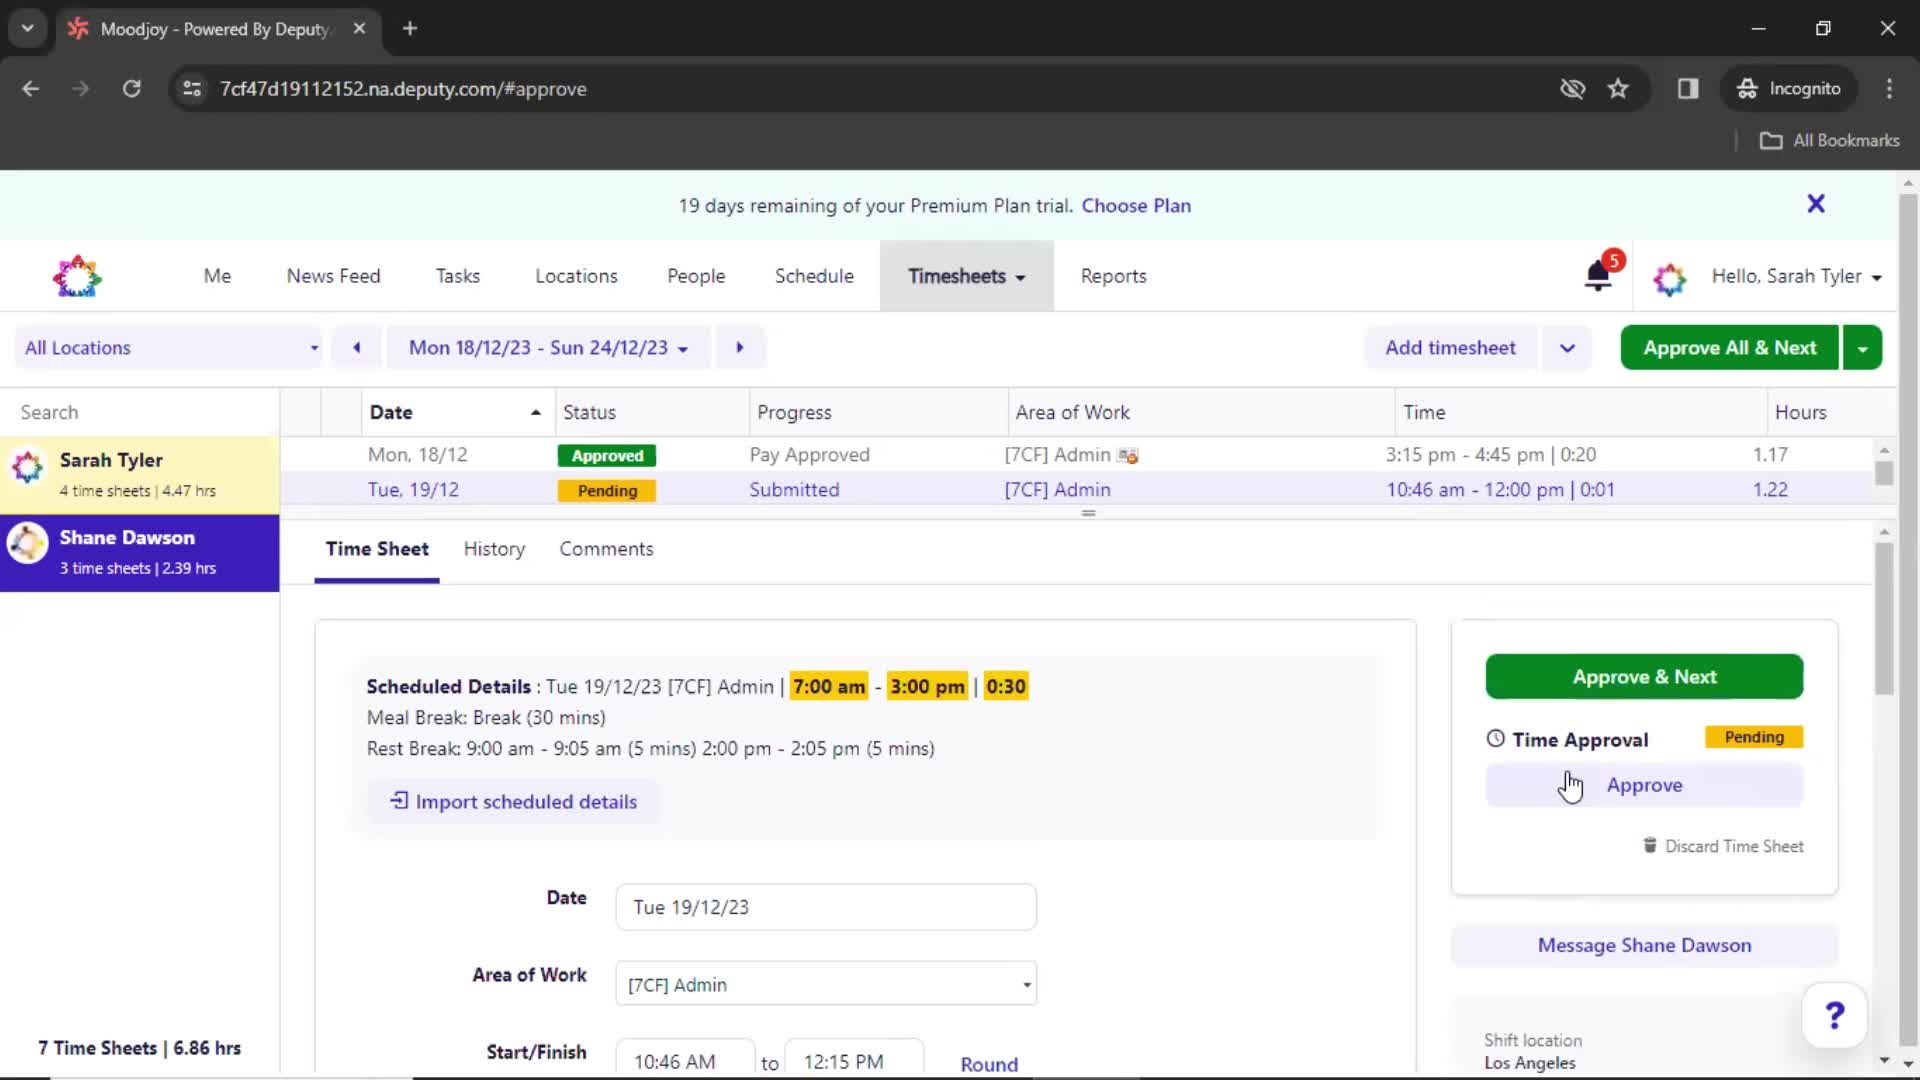Click the next week navigation arrow
Screen dimensions: 1920x1080
(x=740, y=347)
